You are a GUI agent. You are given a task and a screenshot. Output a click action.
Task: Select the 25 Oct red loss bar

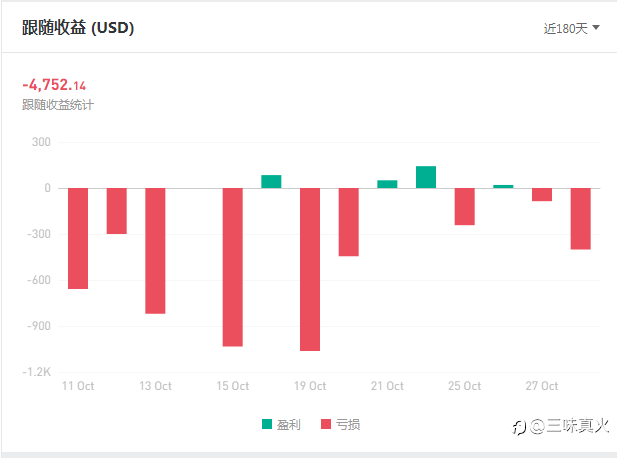(464, 206)
